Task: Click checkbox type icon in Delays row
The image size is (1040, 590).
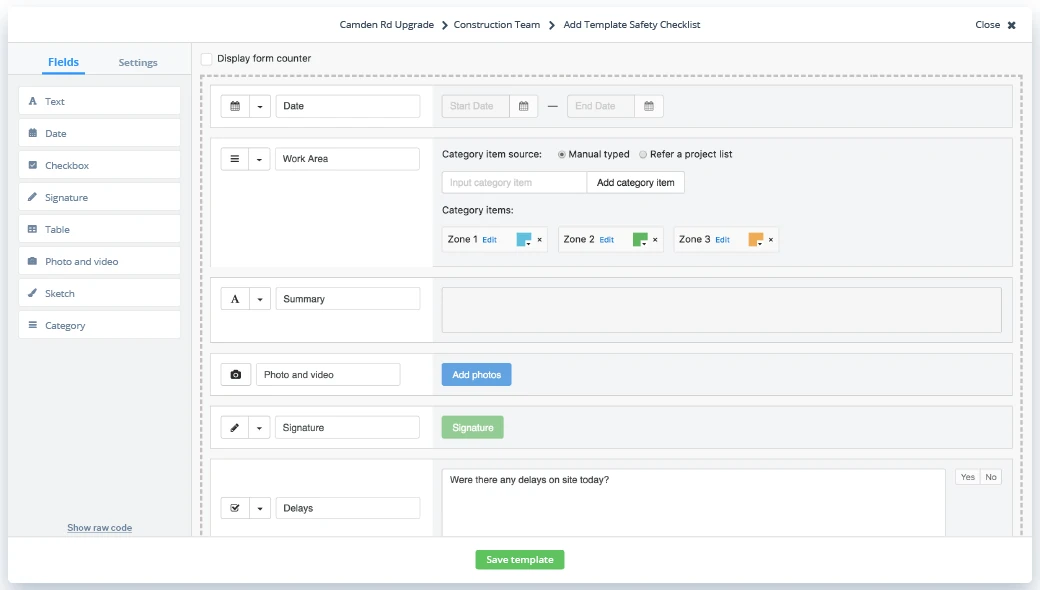Action: 235,508
